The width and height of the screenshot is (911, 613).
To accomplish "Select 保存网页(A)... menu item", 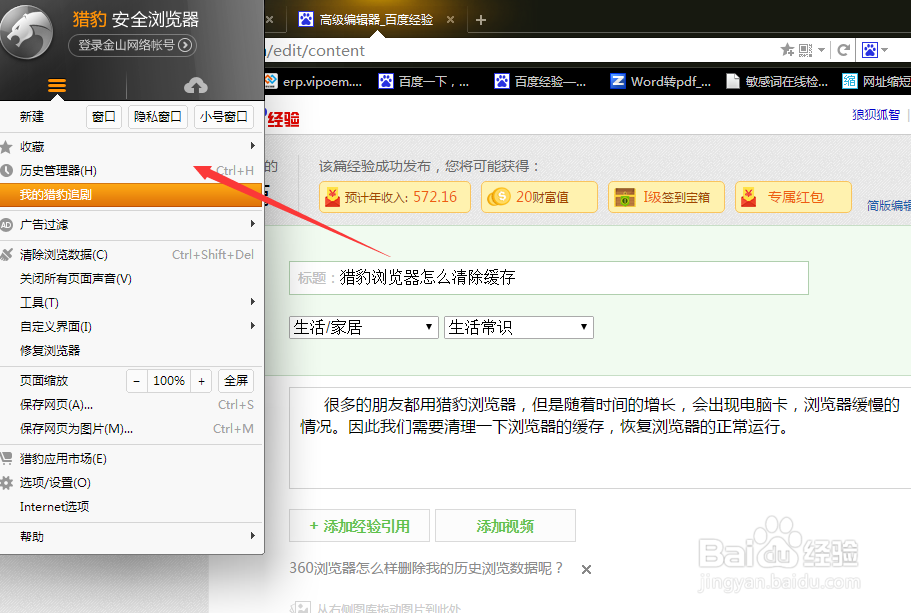I will tap(131, 404).
